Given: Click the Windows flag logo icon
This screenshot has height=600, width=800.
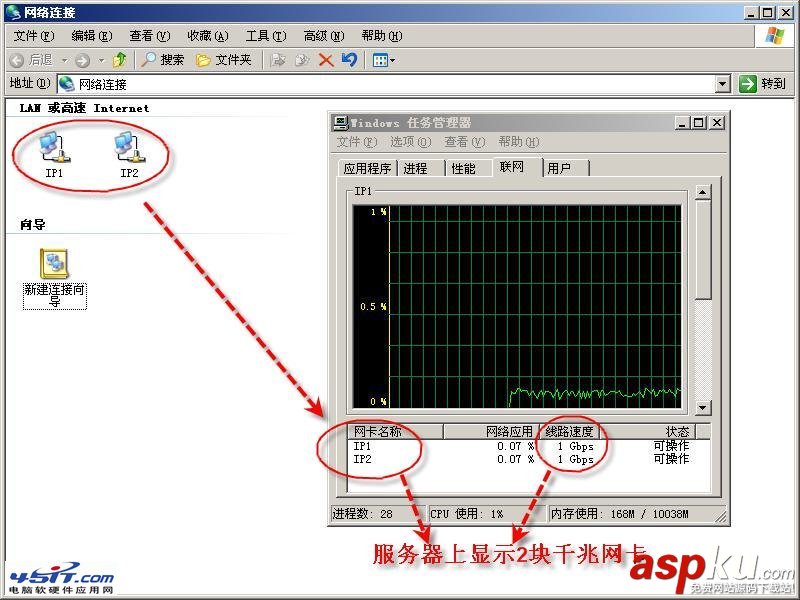Looking at the screenshot, I should 774,36.
